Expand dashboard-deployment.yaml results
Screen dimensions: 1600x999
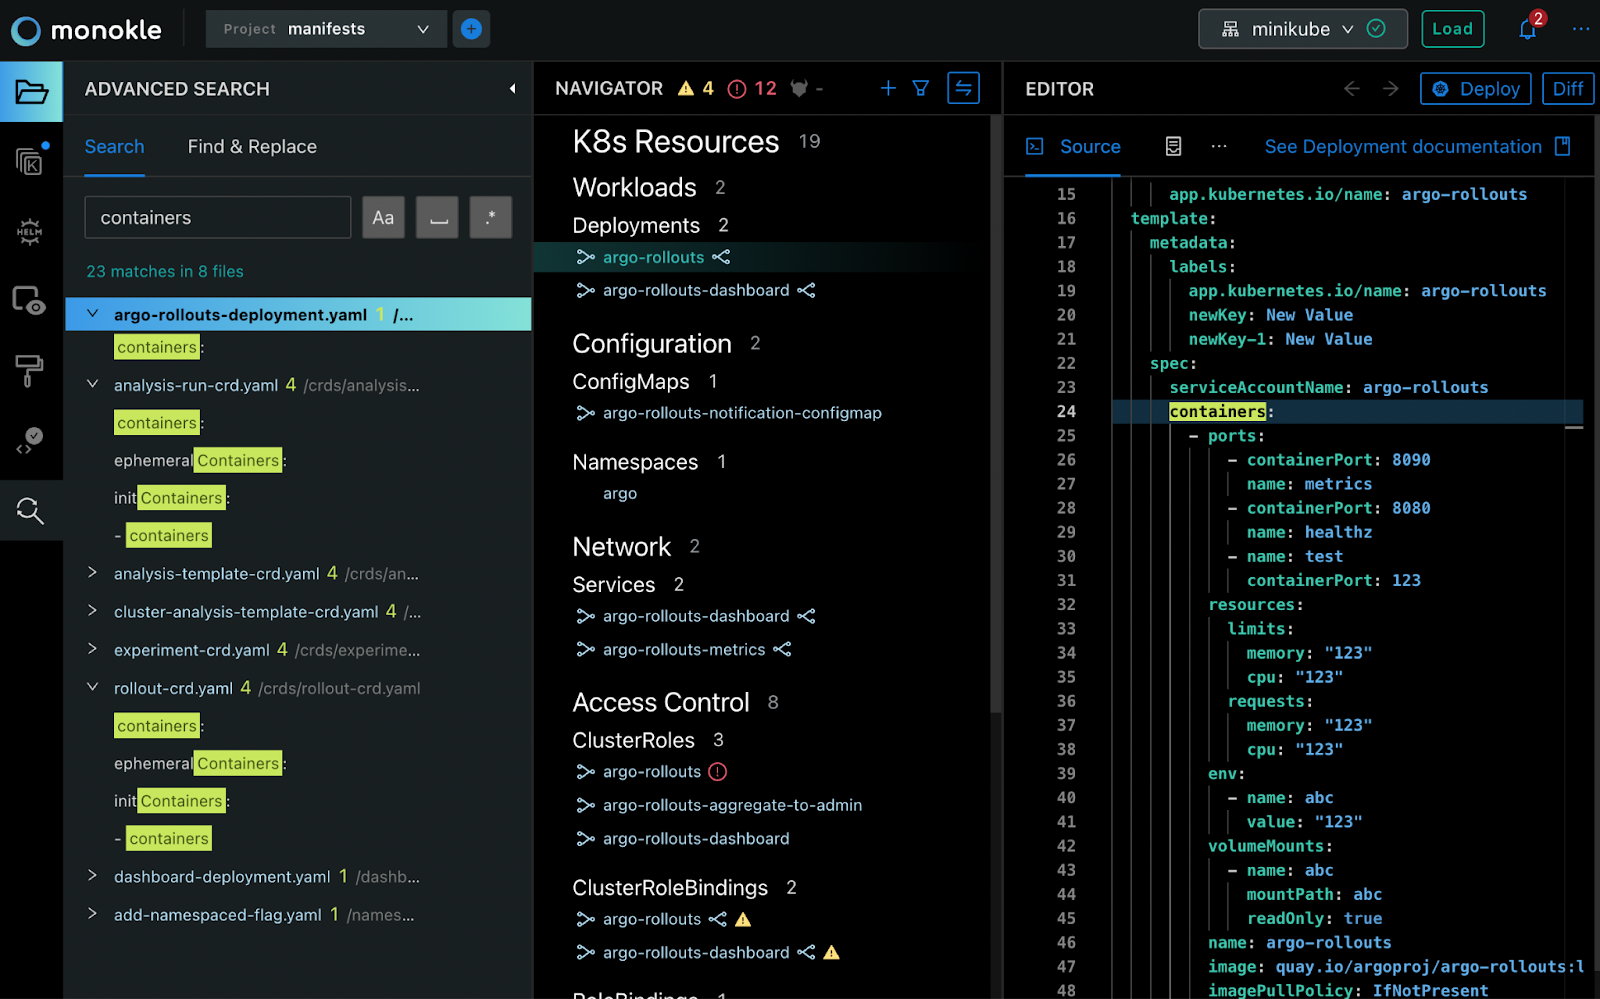pyautogui.click(x=92, y=876)
